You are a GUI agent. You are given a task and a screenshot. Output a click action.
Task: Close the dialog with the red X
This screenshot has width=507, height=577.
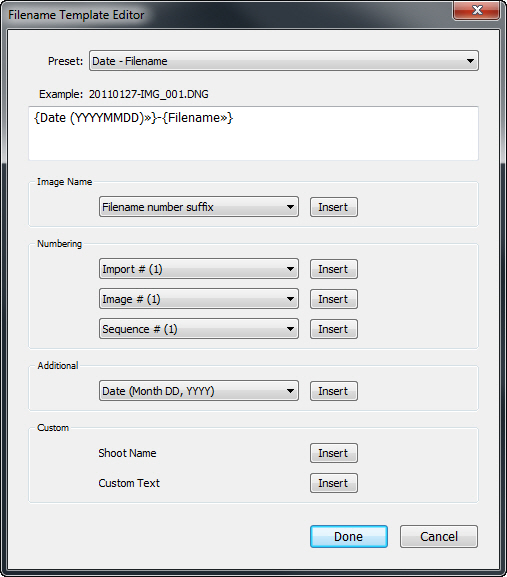pos(476,10)
